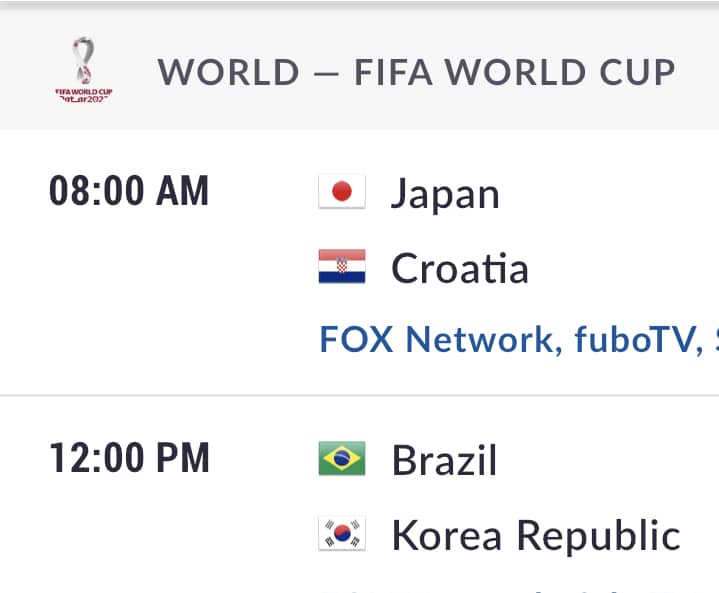This screenshot has height=593, width=719.
Task: Click the FIFA World Cup Qatar 2022 logo
Action: pos(83,70)
